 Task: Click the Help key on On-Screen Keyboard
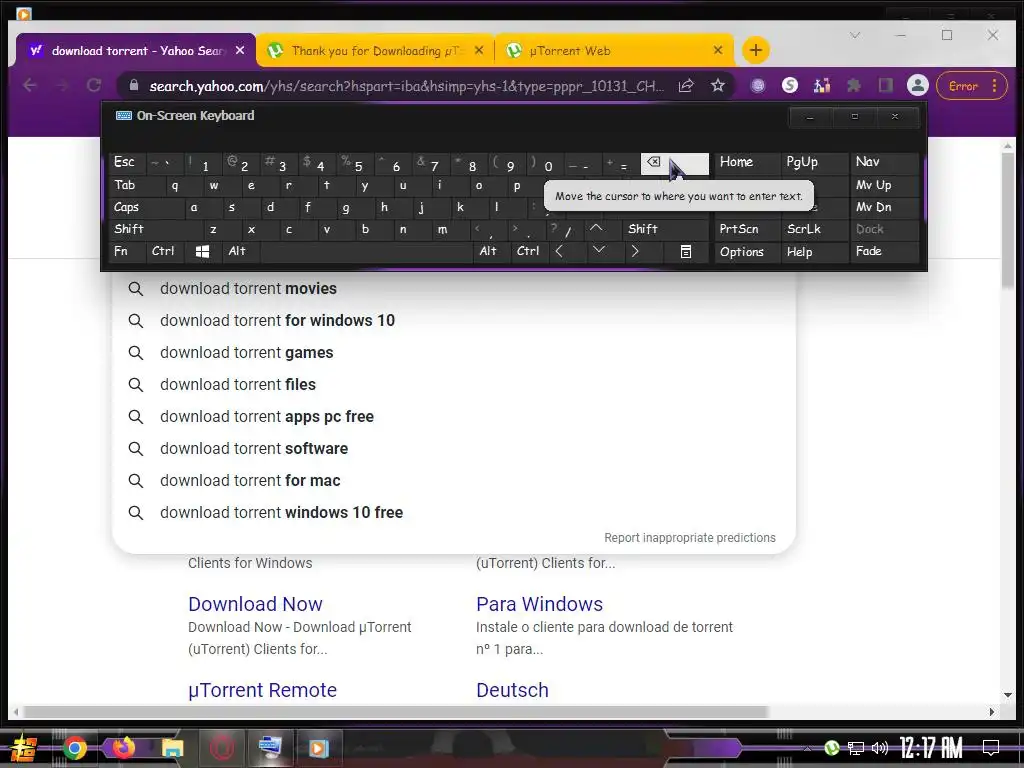(x=814, y=251)
